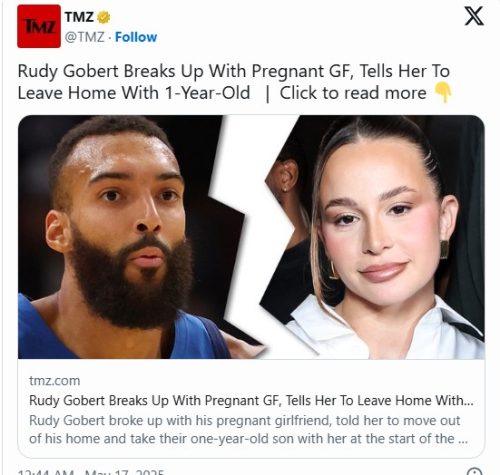Open the tmz.com domain label

click(x=55, y=381)
